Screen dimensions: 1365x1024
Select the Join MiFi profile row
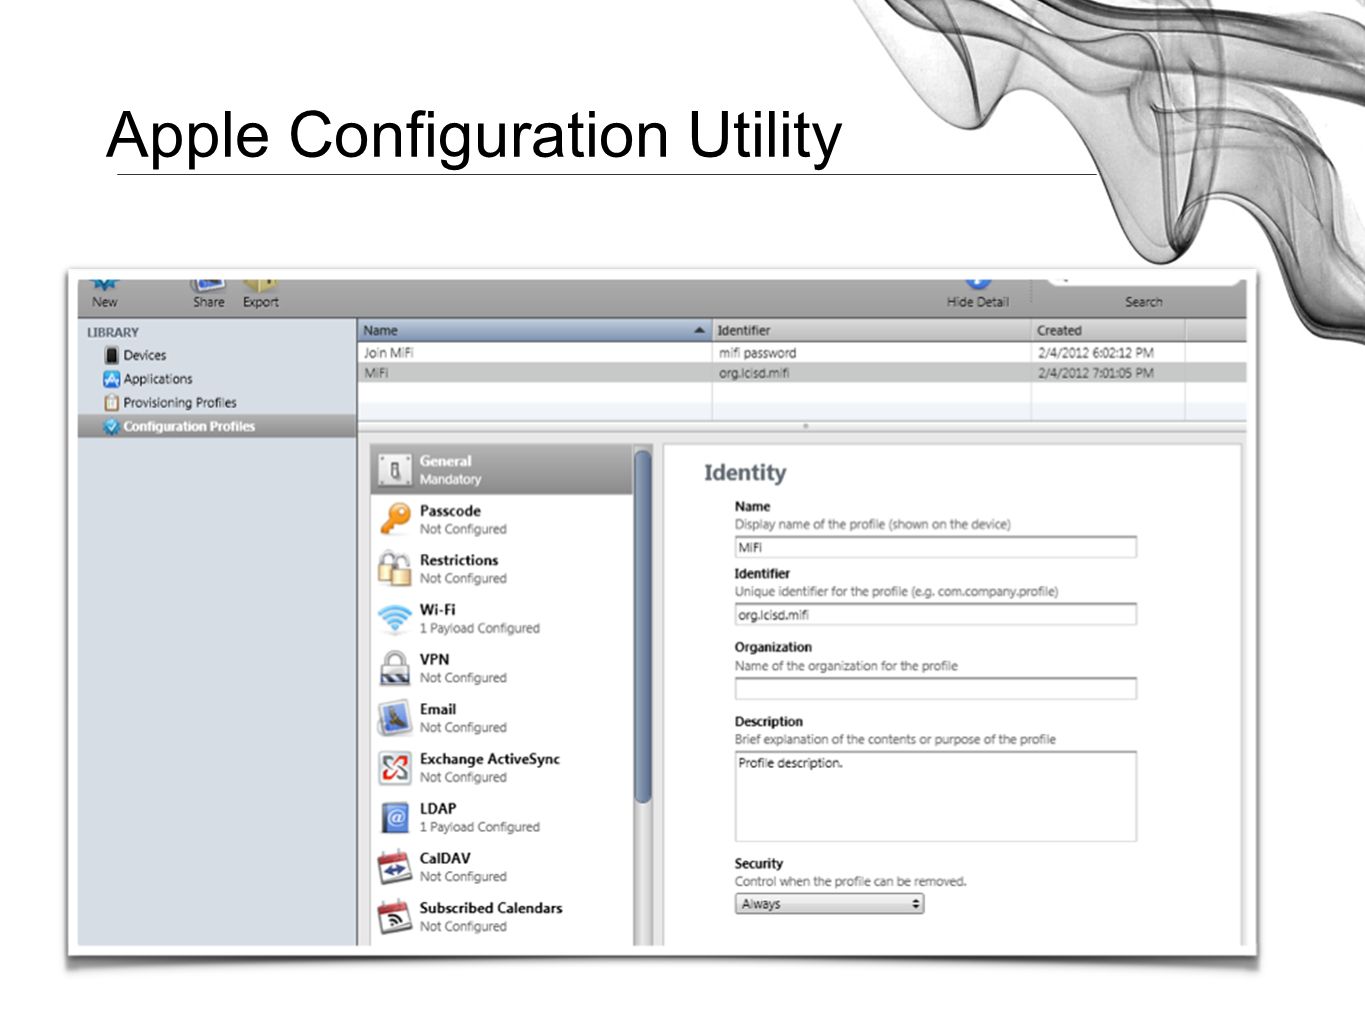coord(802,353)
